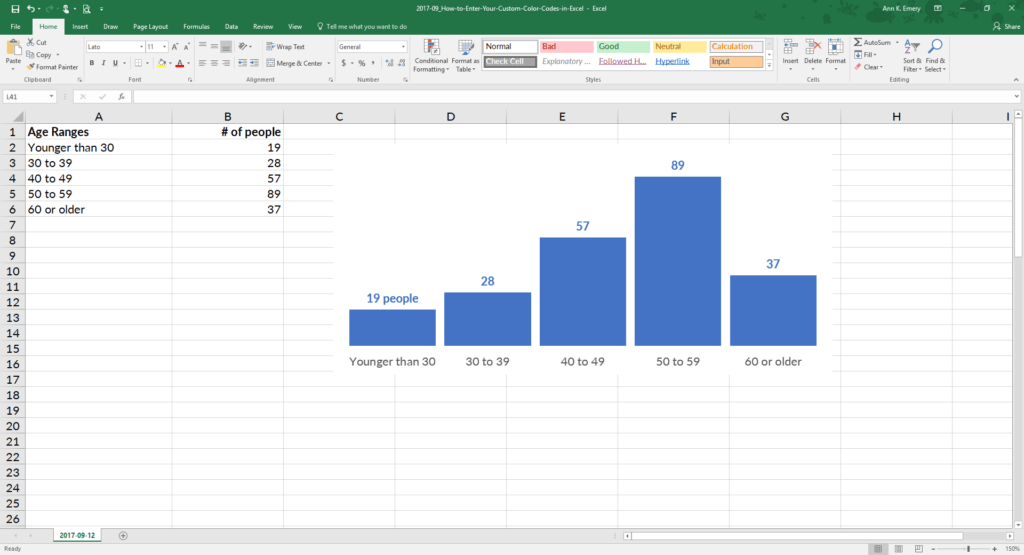Switch to the Insert tab
The image size is (1024, 555).
pyautogui.click(x=80, y=27)
